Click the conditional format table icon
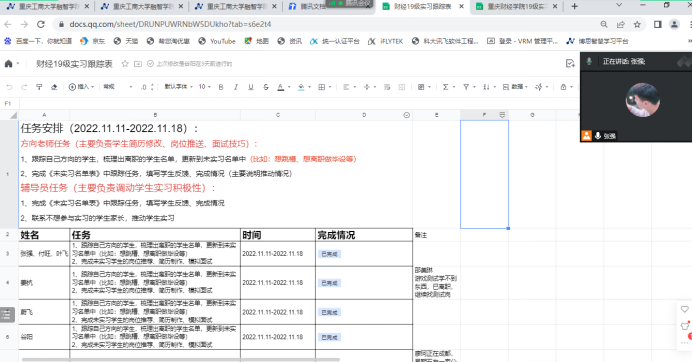The image size is (693, 362). tap(421, 87)
